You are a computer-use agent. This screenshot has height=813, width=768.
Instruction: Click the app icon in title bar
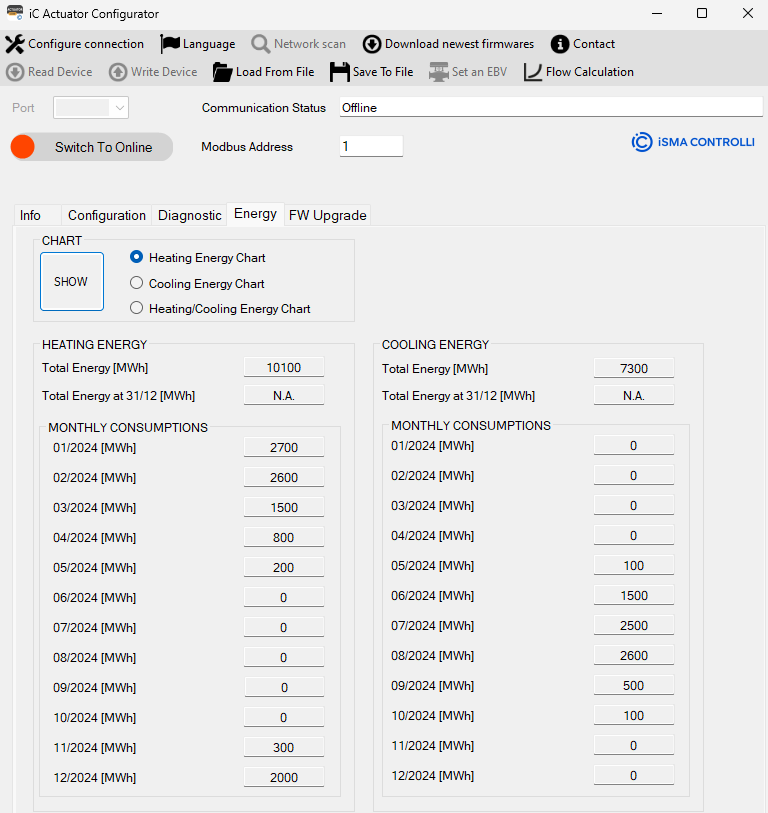point(15,13)
